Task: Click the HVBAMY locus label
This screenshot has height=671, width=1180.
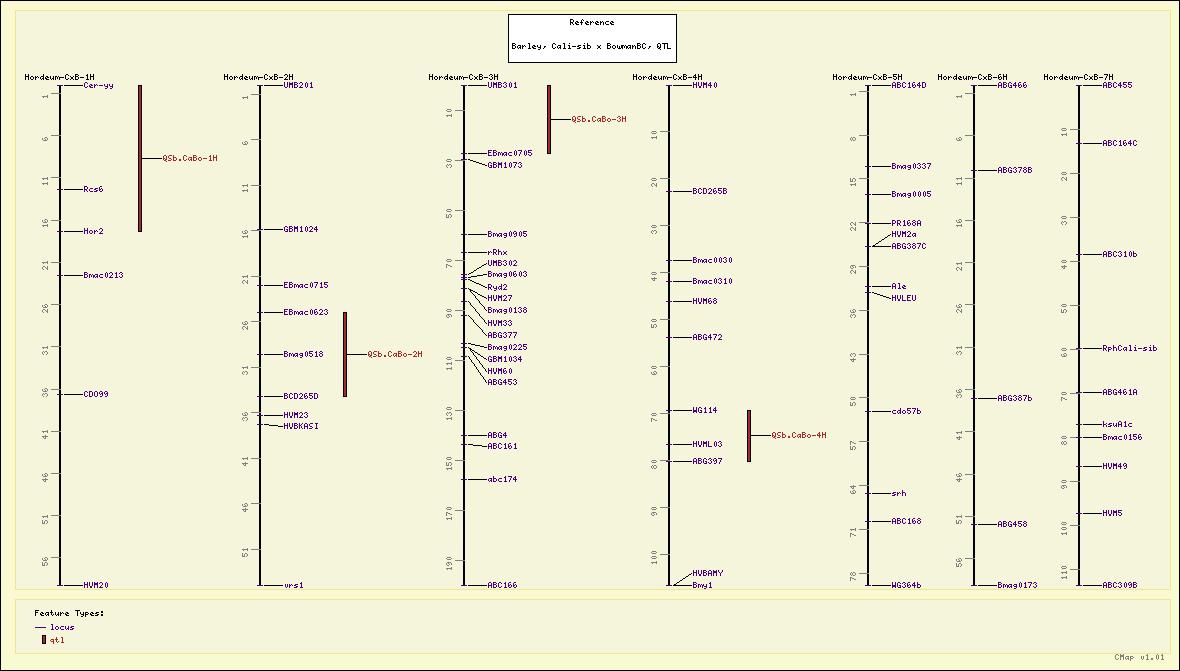Action: click(707, 573)
